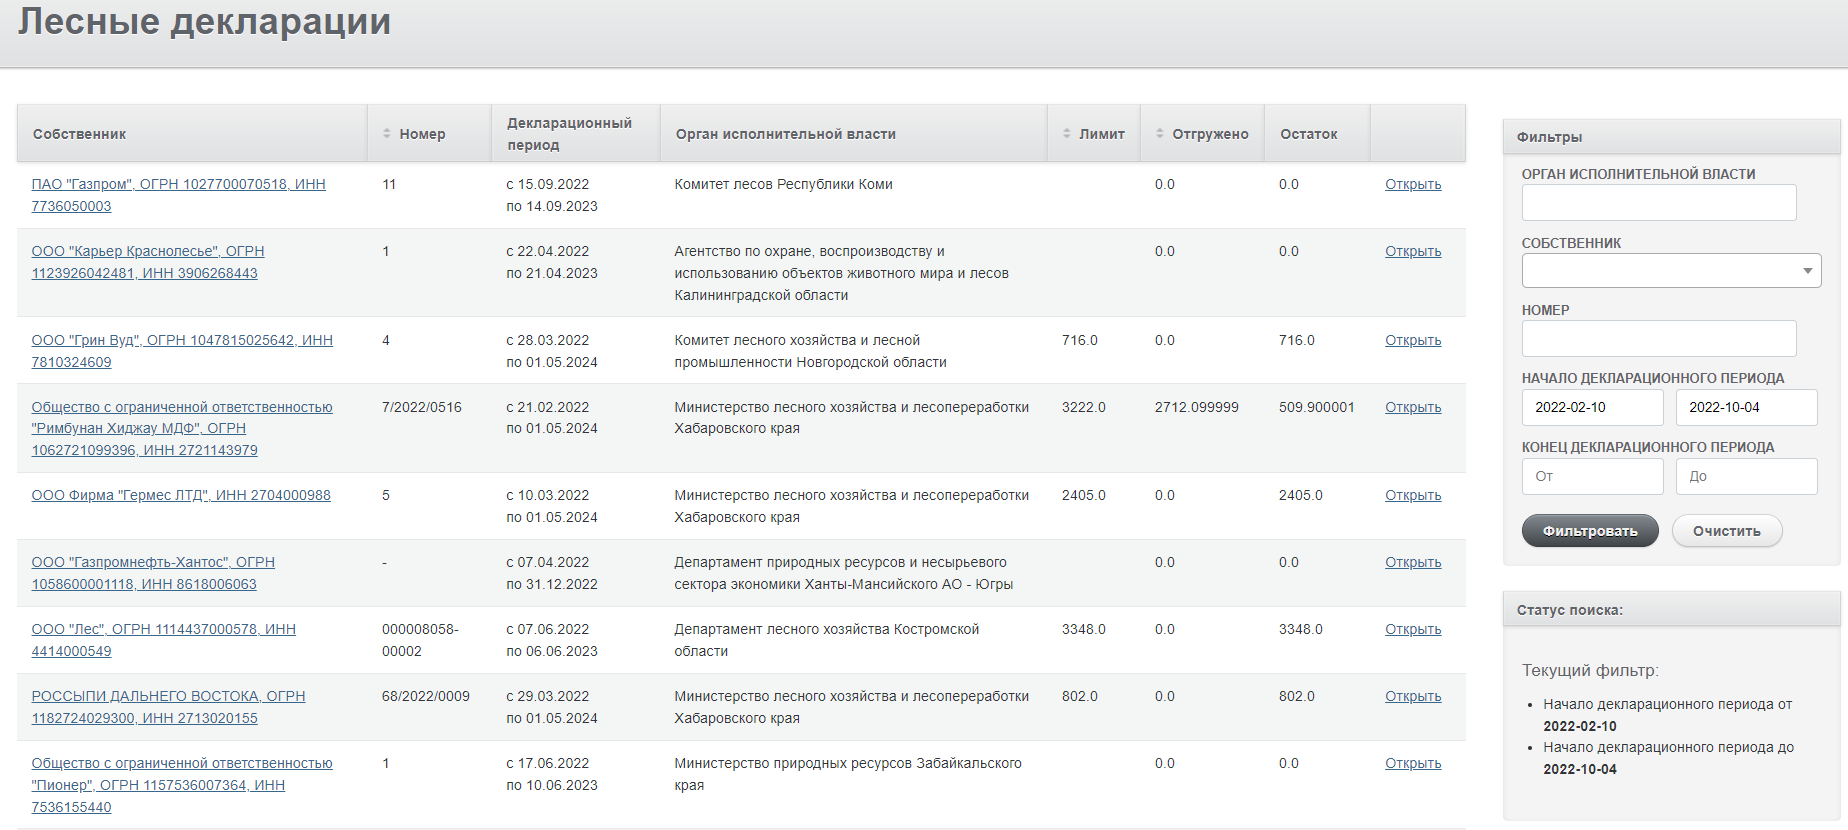Select period start date field 2022-02-10

1593,408
